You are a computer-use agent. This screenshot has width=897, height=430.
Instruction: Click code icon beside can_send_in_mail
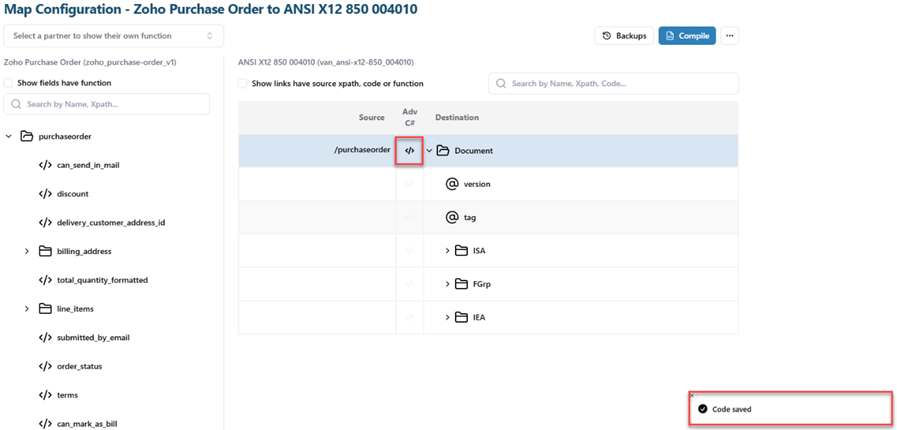[45, 165]
